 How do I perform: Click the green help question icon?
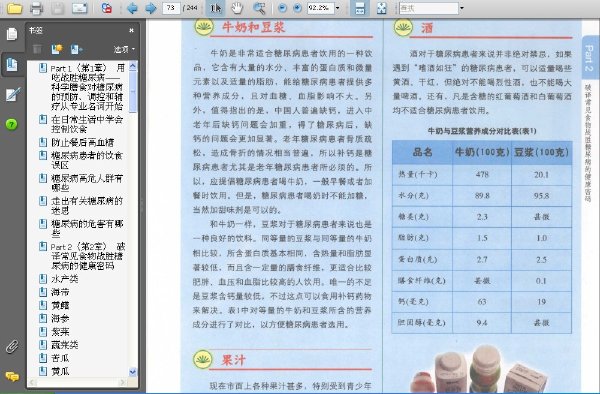pyautogui.click(x=11, y=124)
